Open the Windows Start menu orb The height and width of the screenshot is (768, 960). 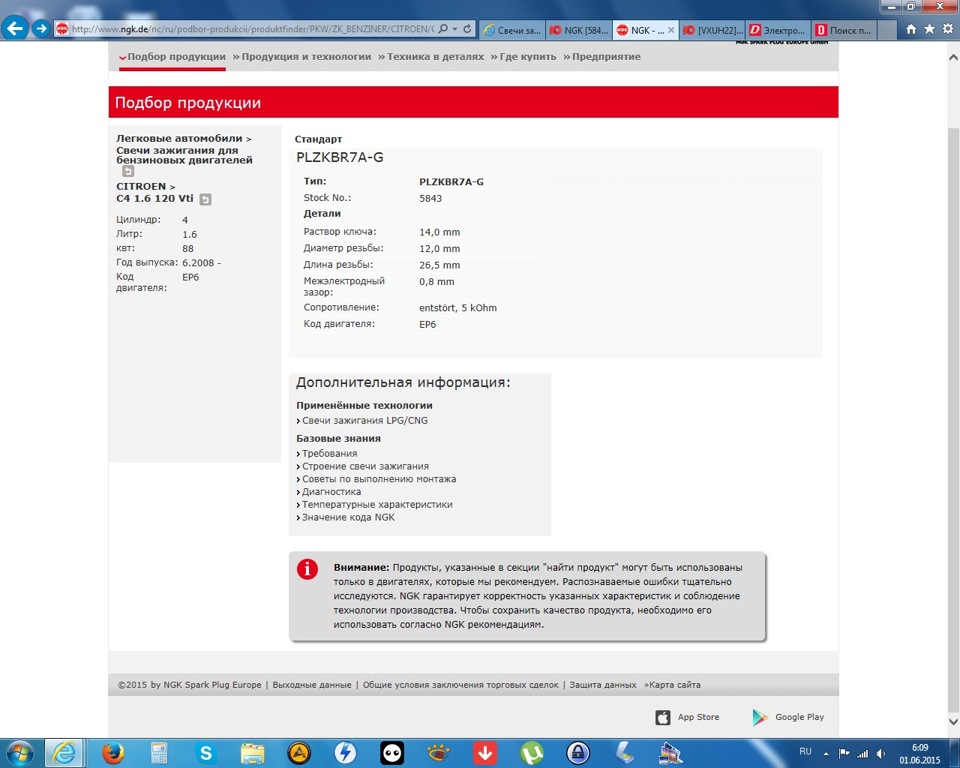pos(20,753)
